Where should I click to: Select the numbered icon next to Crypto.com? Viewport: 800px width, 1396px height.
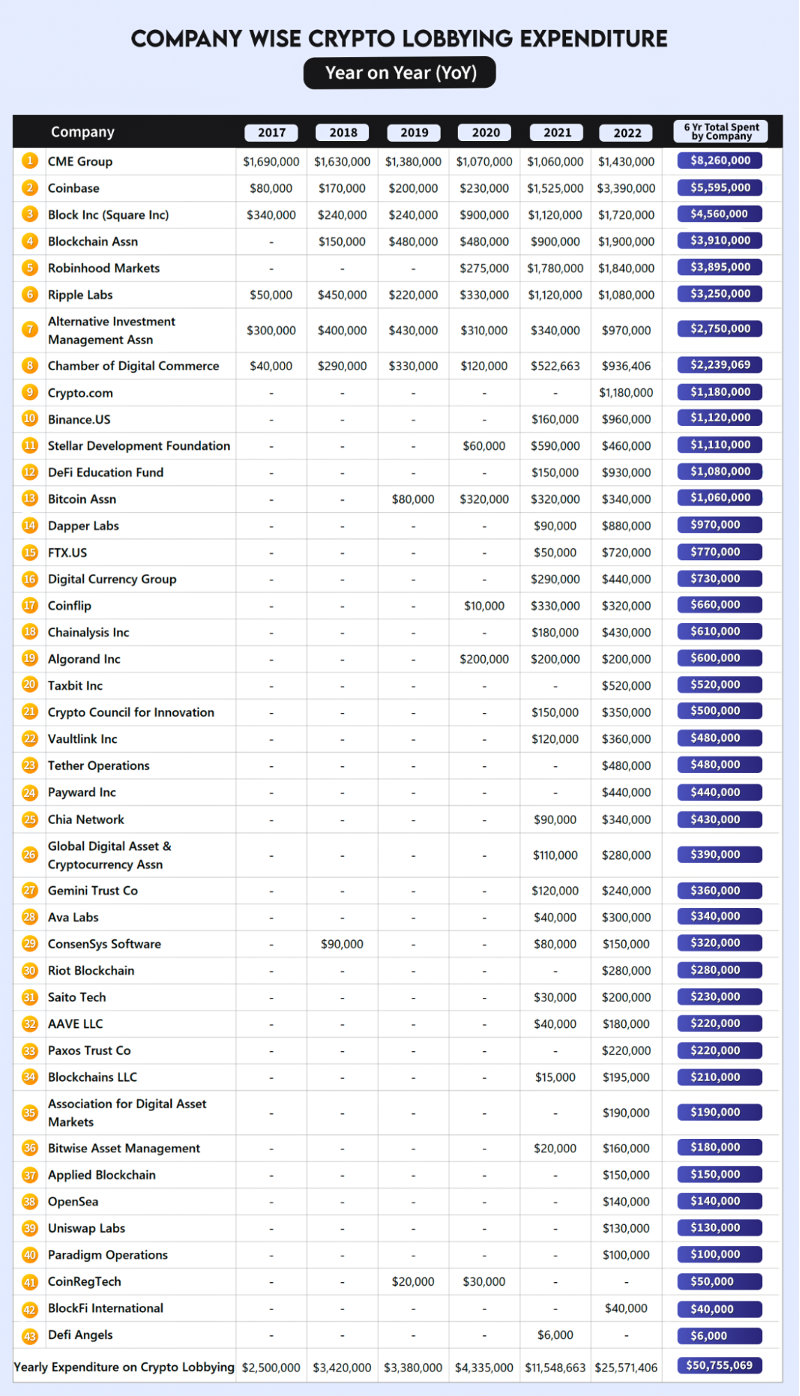tap(30, 392)
